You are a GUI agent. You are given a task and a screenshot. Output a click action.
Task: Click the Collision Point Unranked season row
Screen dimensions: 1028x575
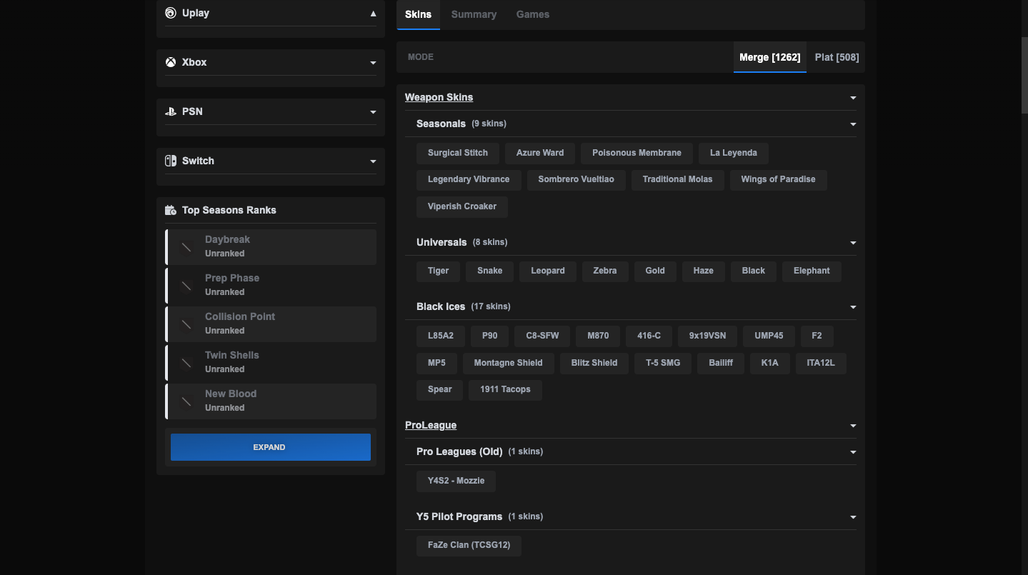[x=271, y=324]
